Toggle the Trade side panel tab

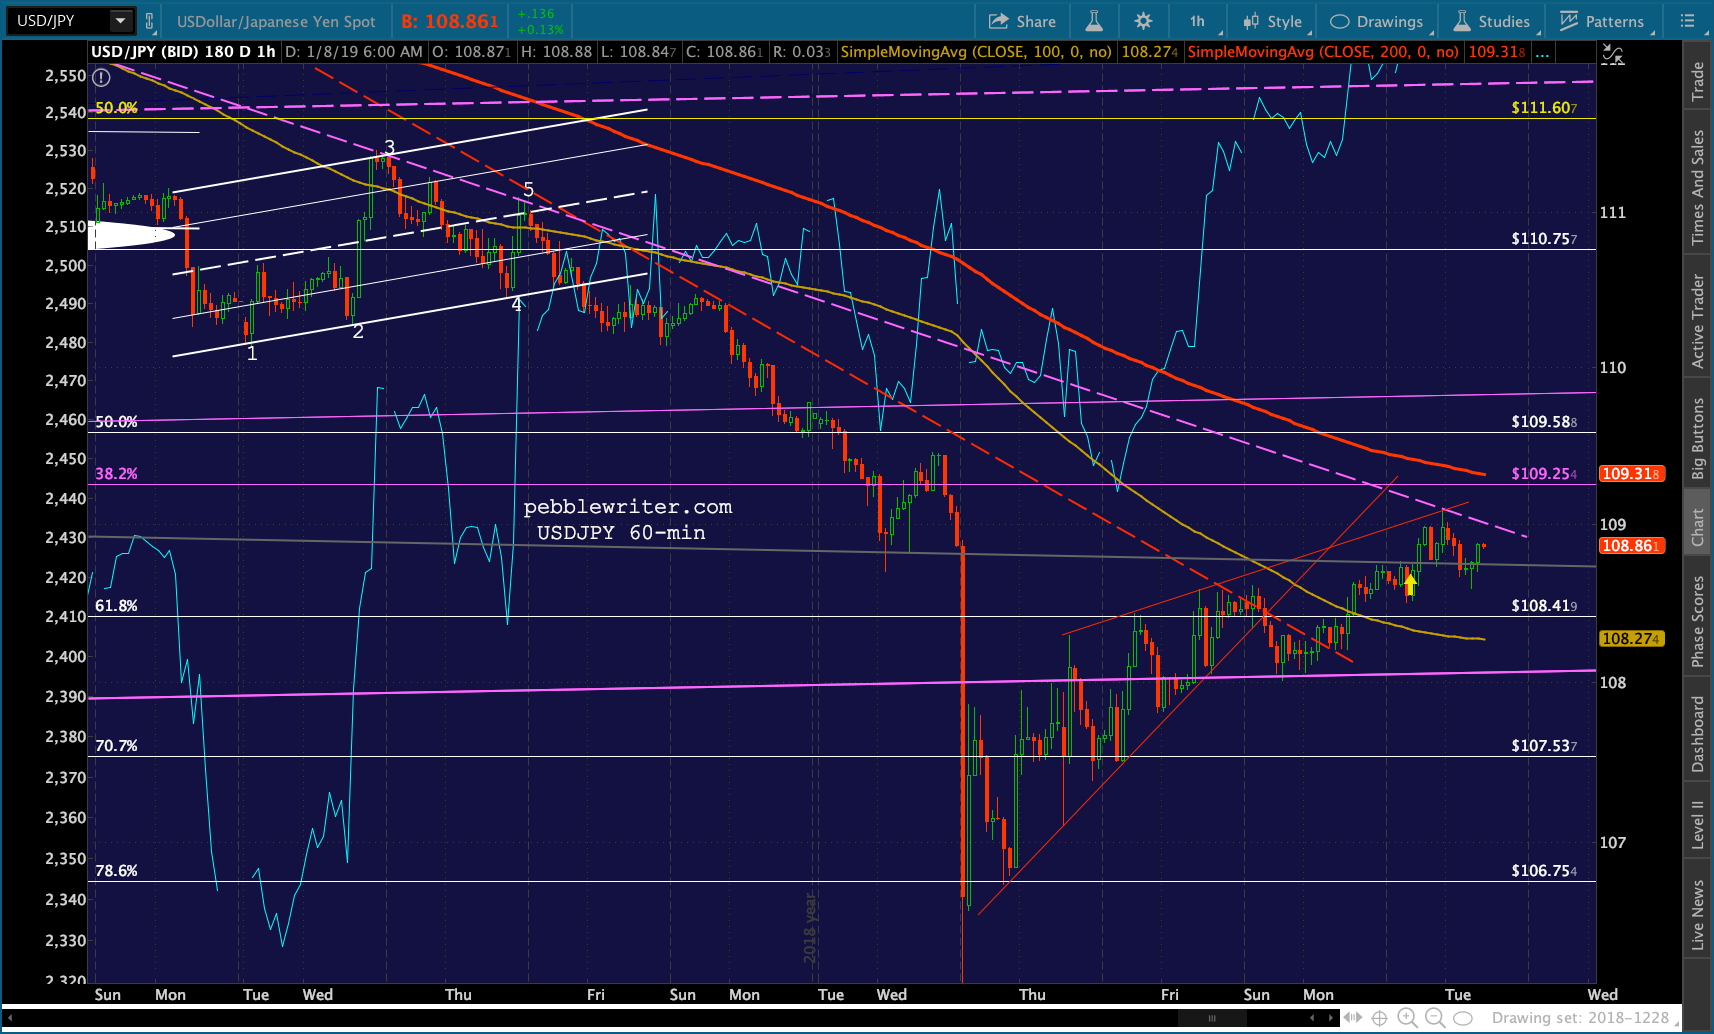[1697, 82]
